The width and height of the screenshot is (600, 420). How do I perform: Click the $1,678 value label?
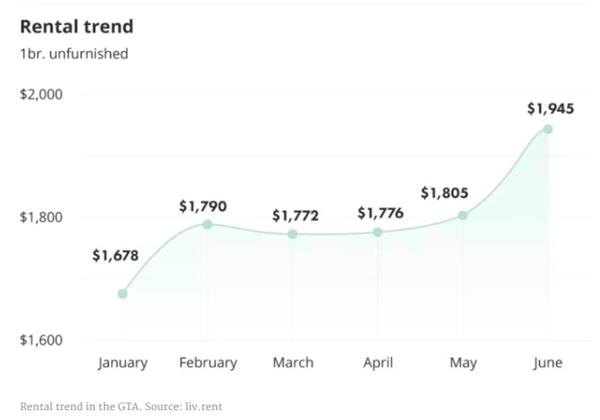coord(117,256)
